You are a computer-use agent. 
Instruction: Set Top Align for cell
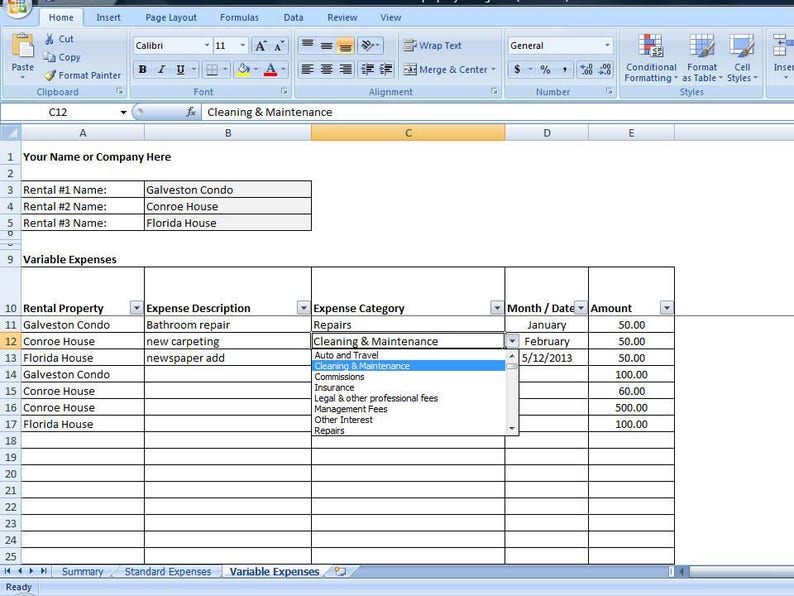tap(307, 46)
